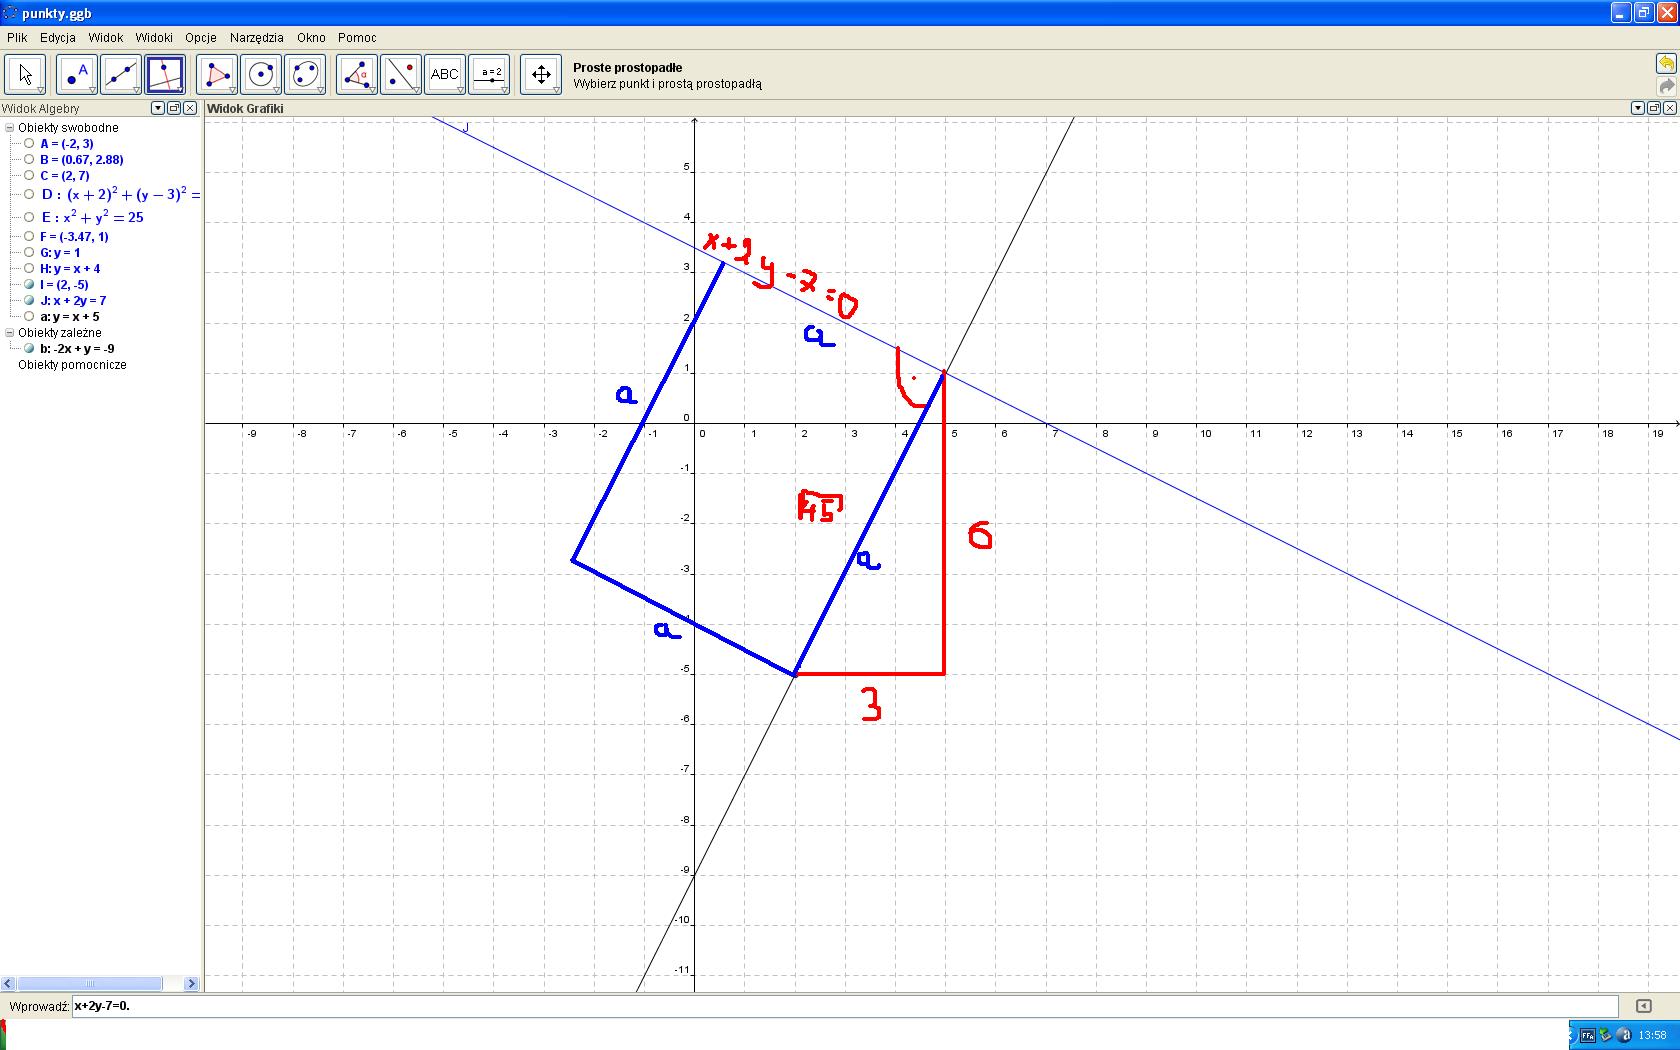Click in the Wprowadź input field

click(x=840, y=1006)
